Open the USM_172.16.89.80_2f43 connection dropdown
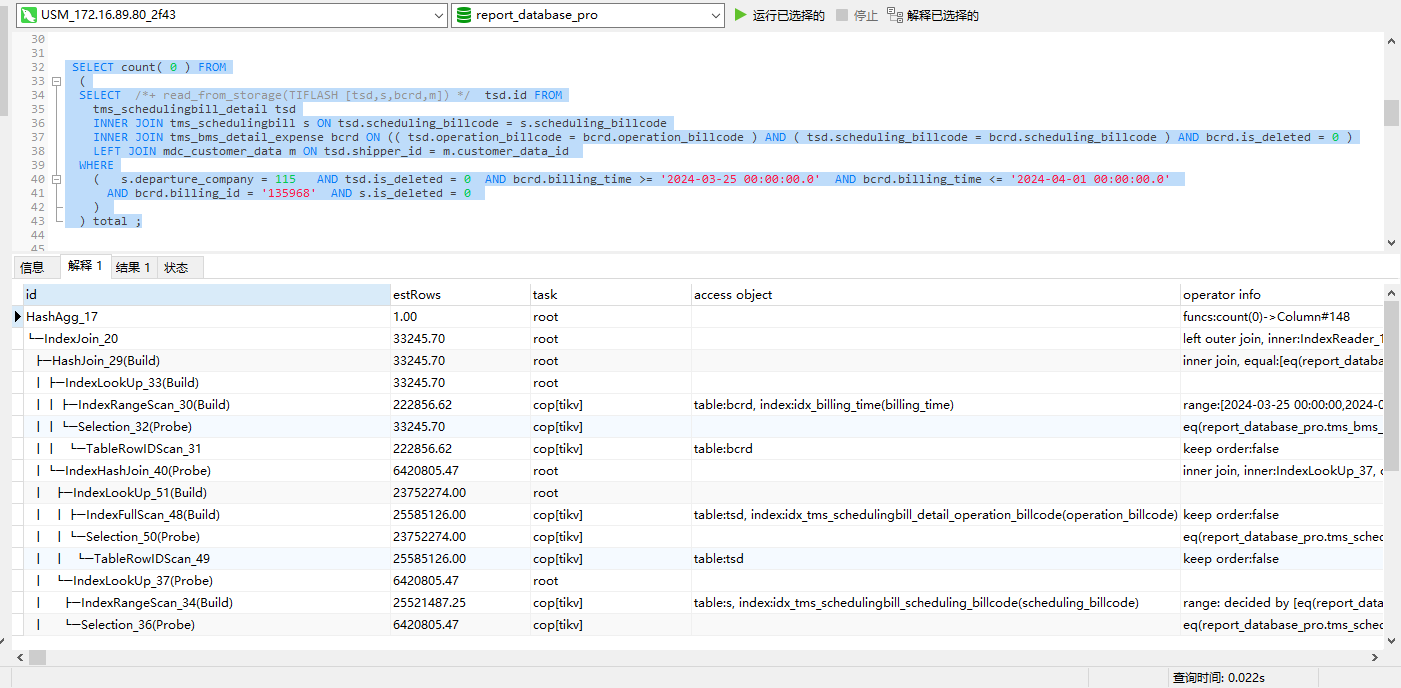The width and height of the screenshot is (1401, 688). tap(438, 15)
